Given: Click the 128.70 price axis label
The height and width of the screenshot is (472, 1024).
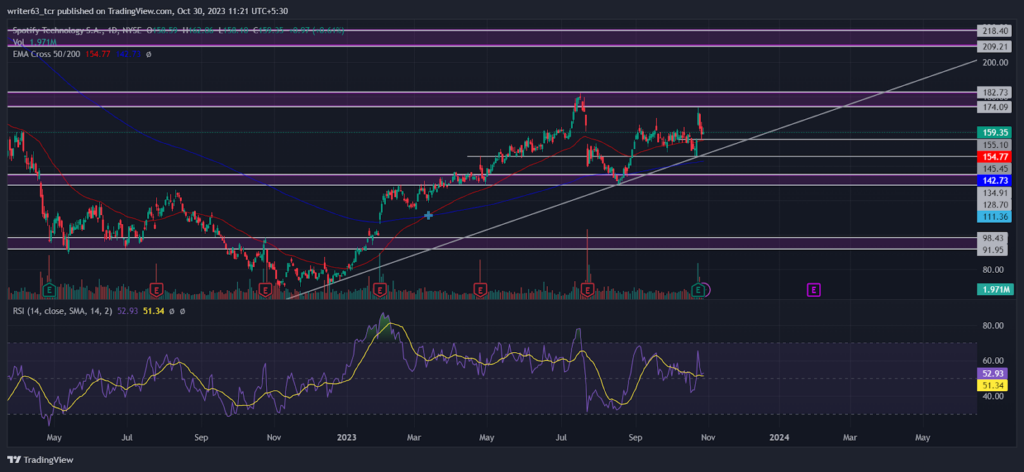Looking at the screenshot, I should (x=995, y=204).
